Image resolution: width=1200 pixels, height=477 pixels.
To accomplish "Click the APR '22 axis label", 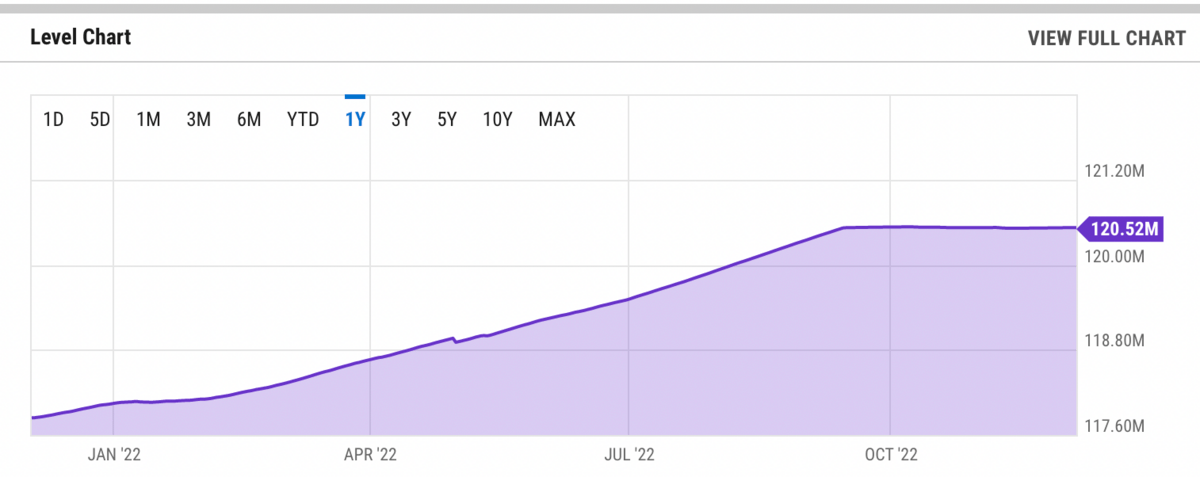I will tap(372, 455).
